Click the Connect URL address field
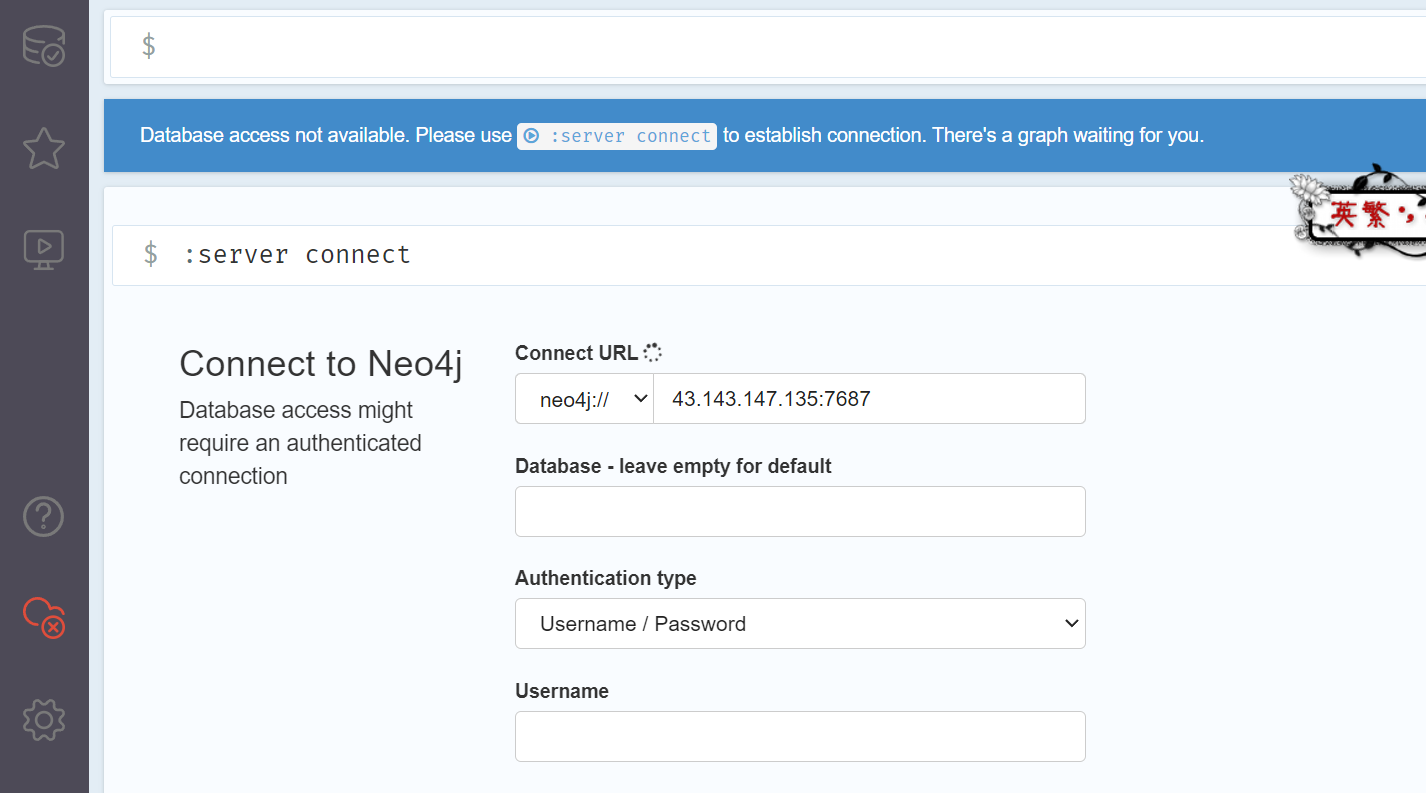Viewport: 1426px width, 793px height. (869, 399)
